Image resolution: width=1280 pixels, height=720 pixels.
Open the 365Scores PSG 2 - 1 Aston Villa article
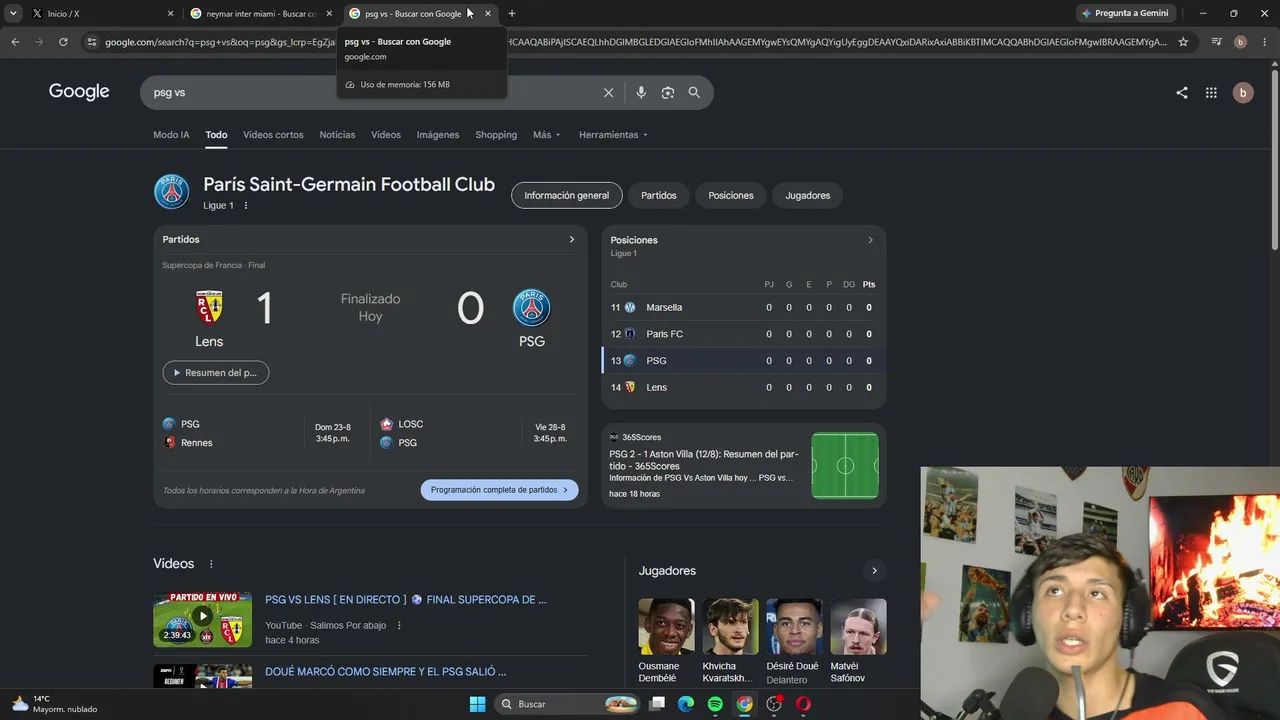[x=744, y=466]
